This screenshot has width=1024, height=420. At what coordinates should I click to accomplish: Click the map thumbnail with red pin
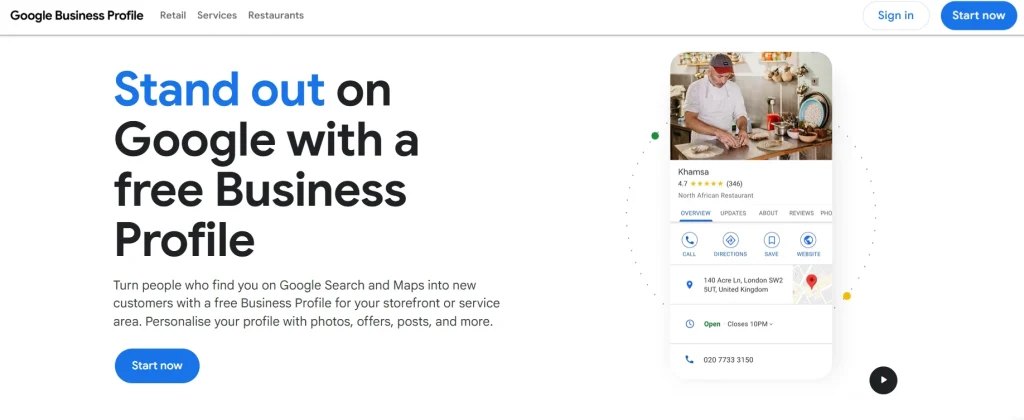pos(812,285)
